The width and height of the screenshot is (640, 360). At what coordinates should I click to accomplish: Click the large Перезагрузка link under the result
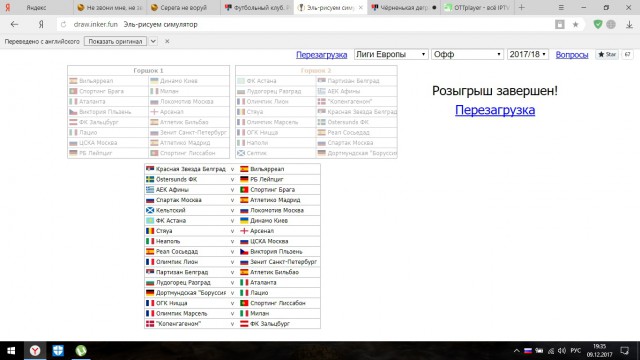495,110
